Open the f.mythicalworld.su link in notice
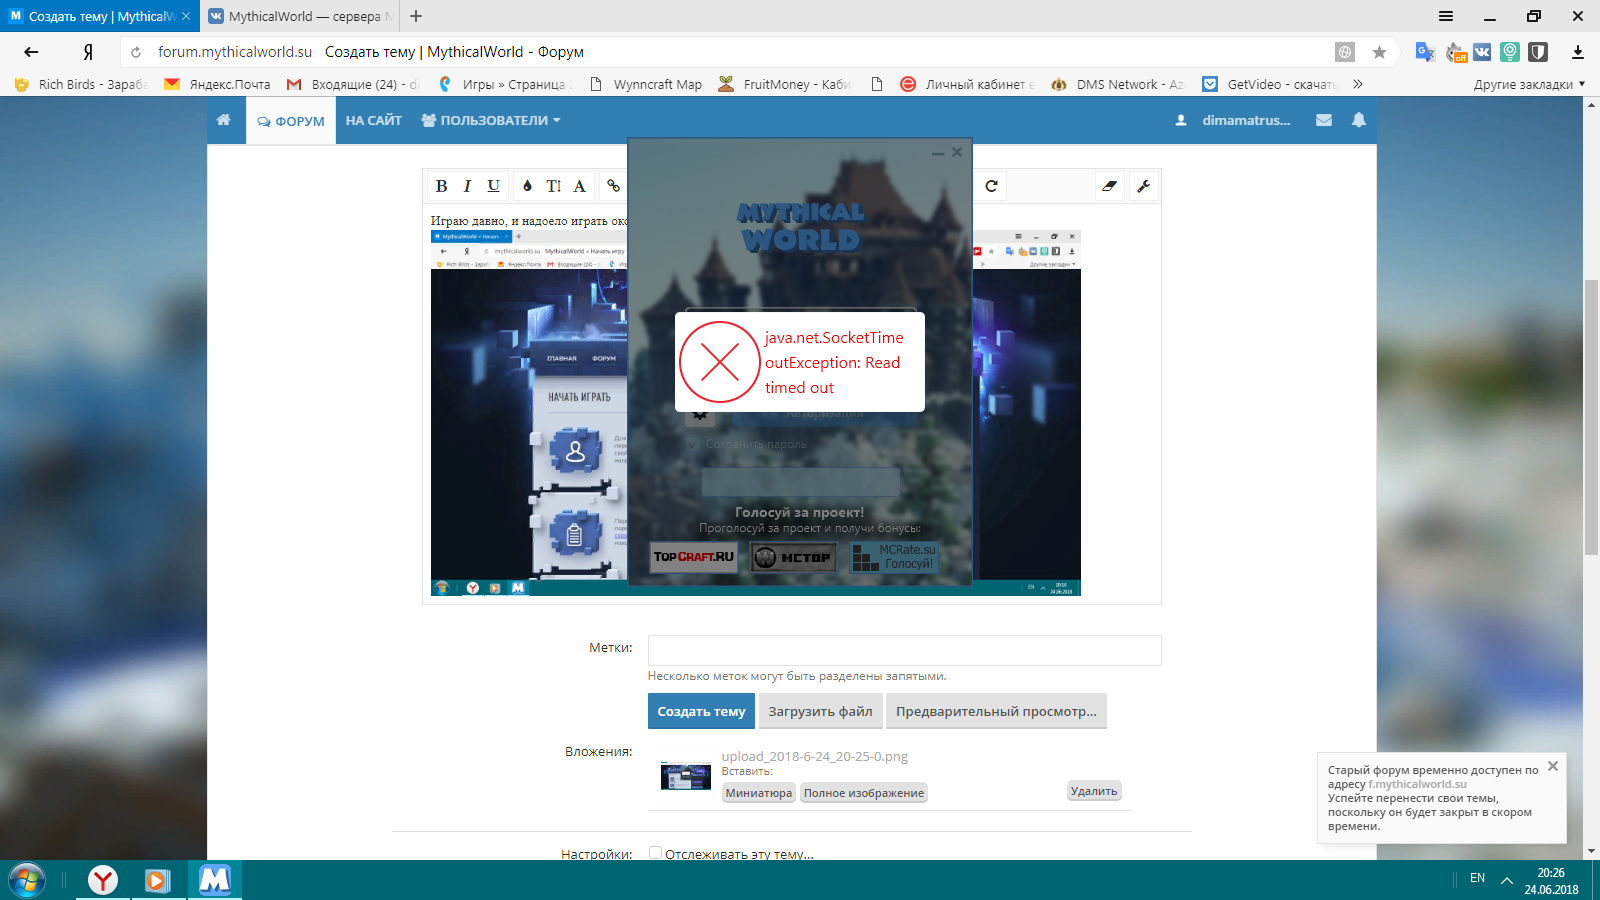The height and width of the screenshot is (900, 1600). pyautogui.click(x=1417, y=784)
